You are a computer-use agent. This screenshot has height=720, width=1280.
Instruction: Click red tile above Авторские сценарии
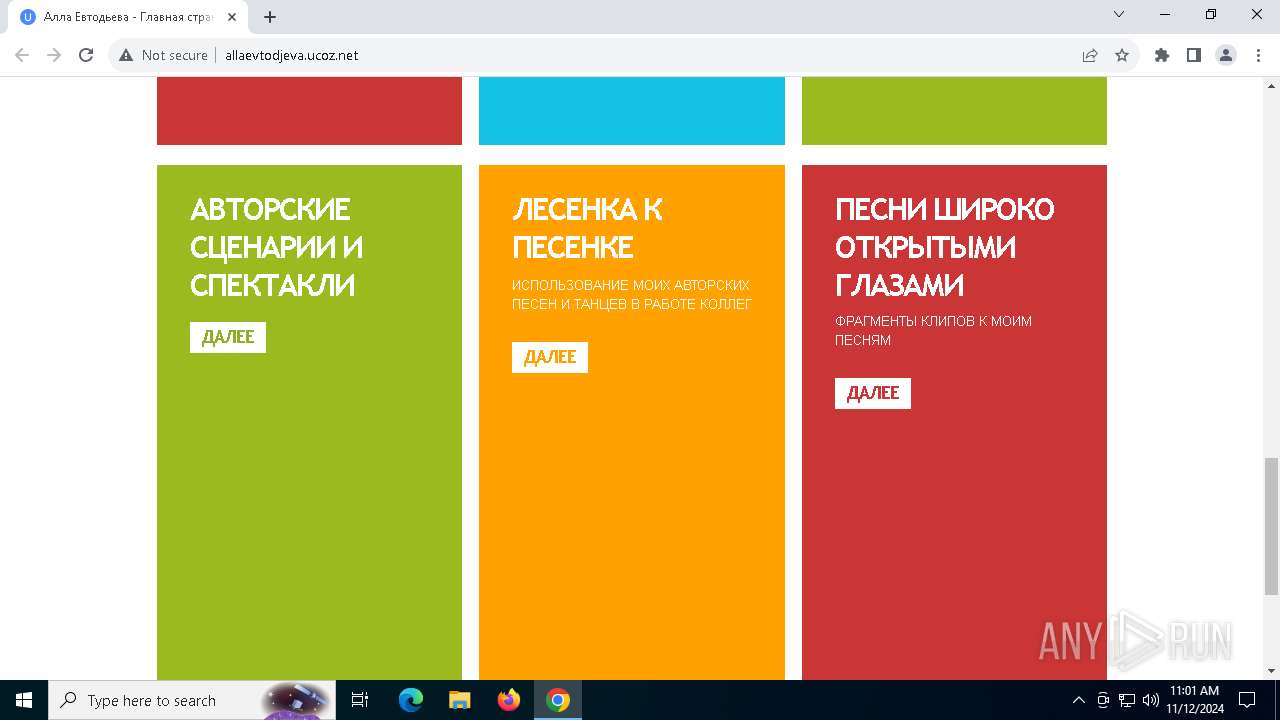[309, 111]
